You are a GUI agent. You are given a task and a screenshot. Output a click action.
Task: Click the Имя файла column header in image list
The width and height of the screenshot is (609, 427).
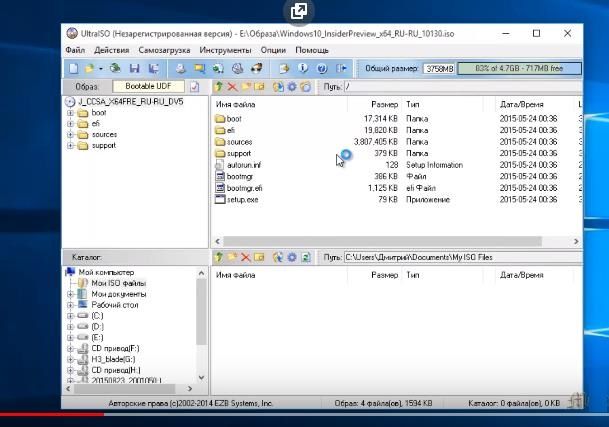280,104
